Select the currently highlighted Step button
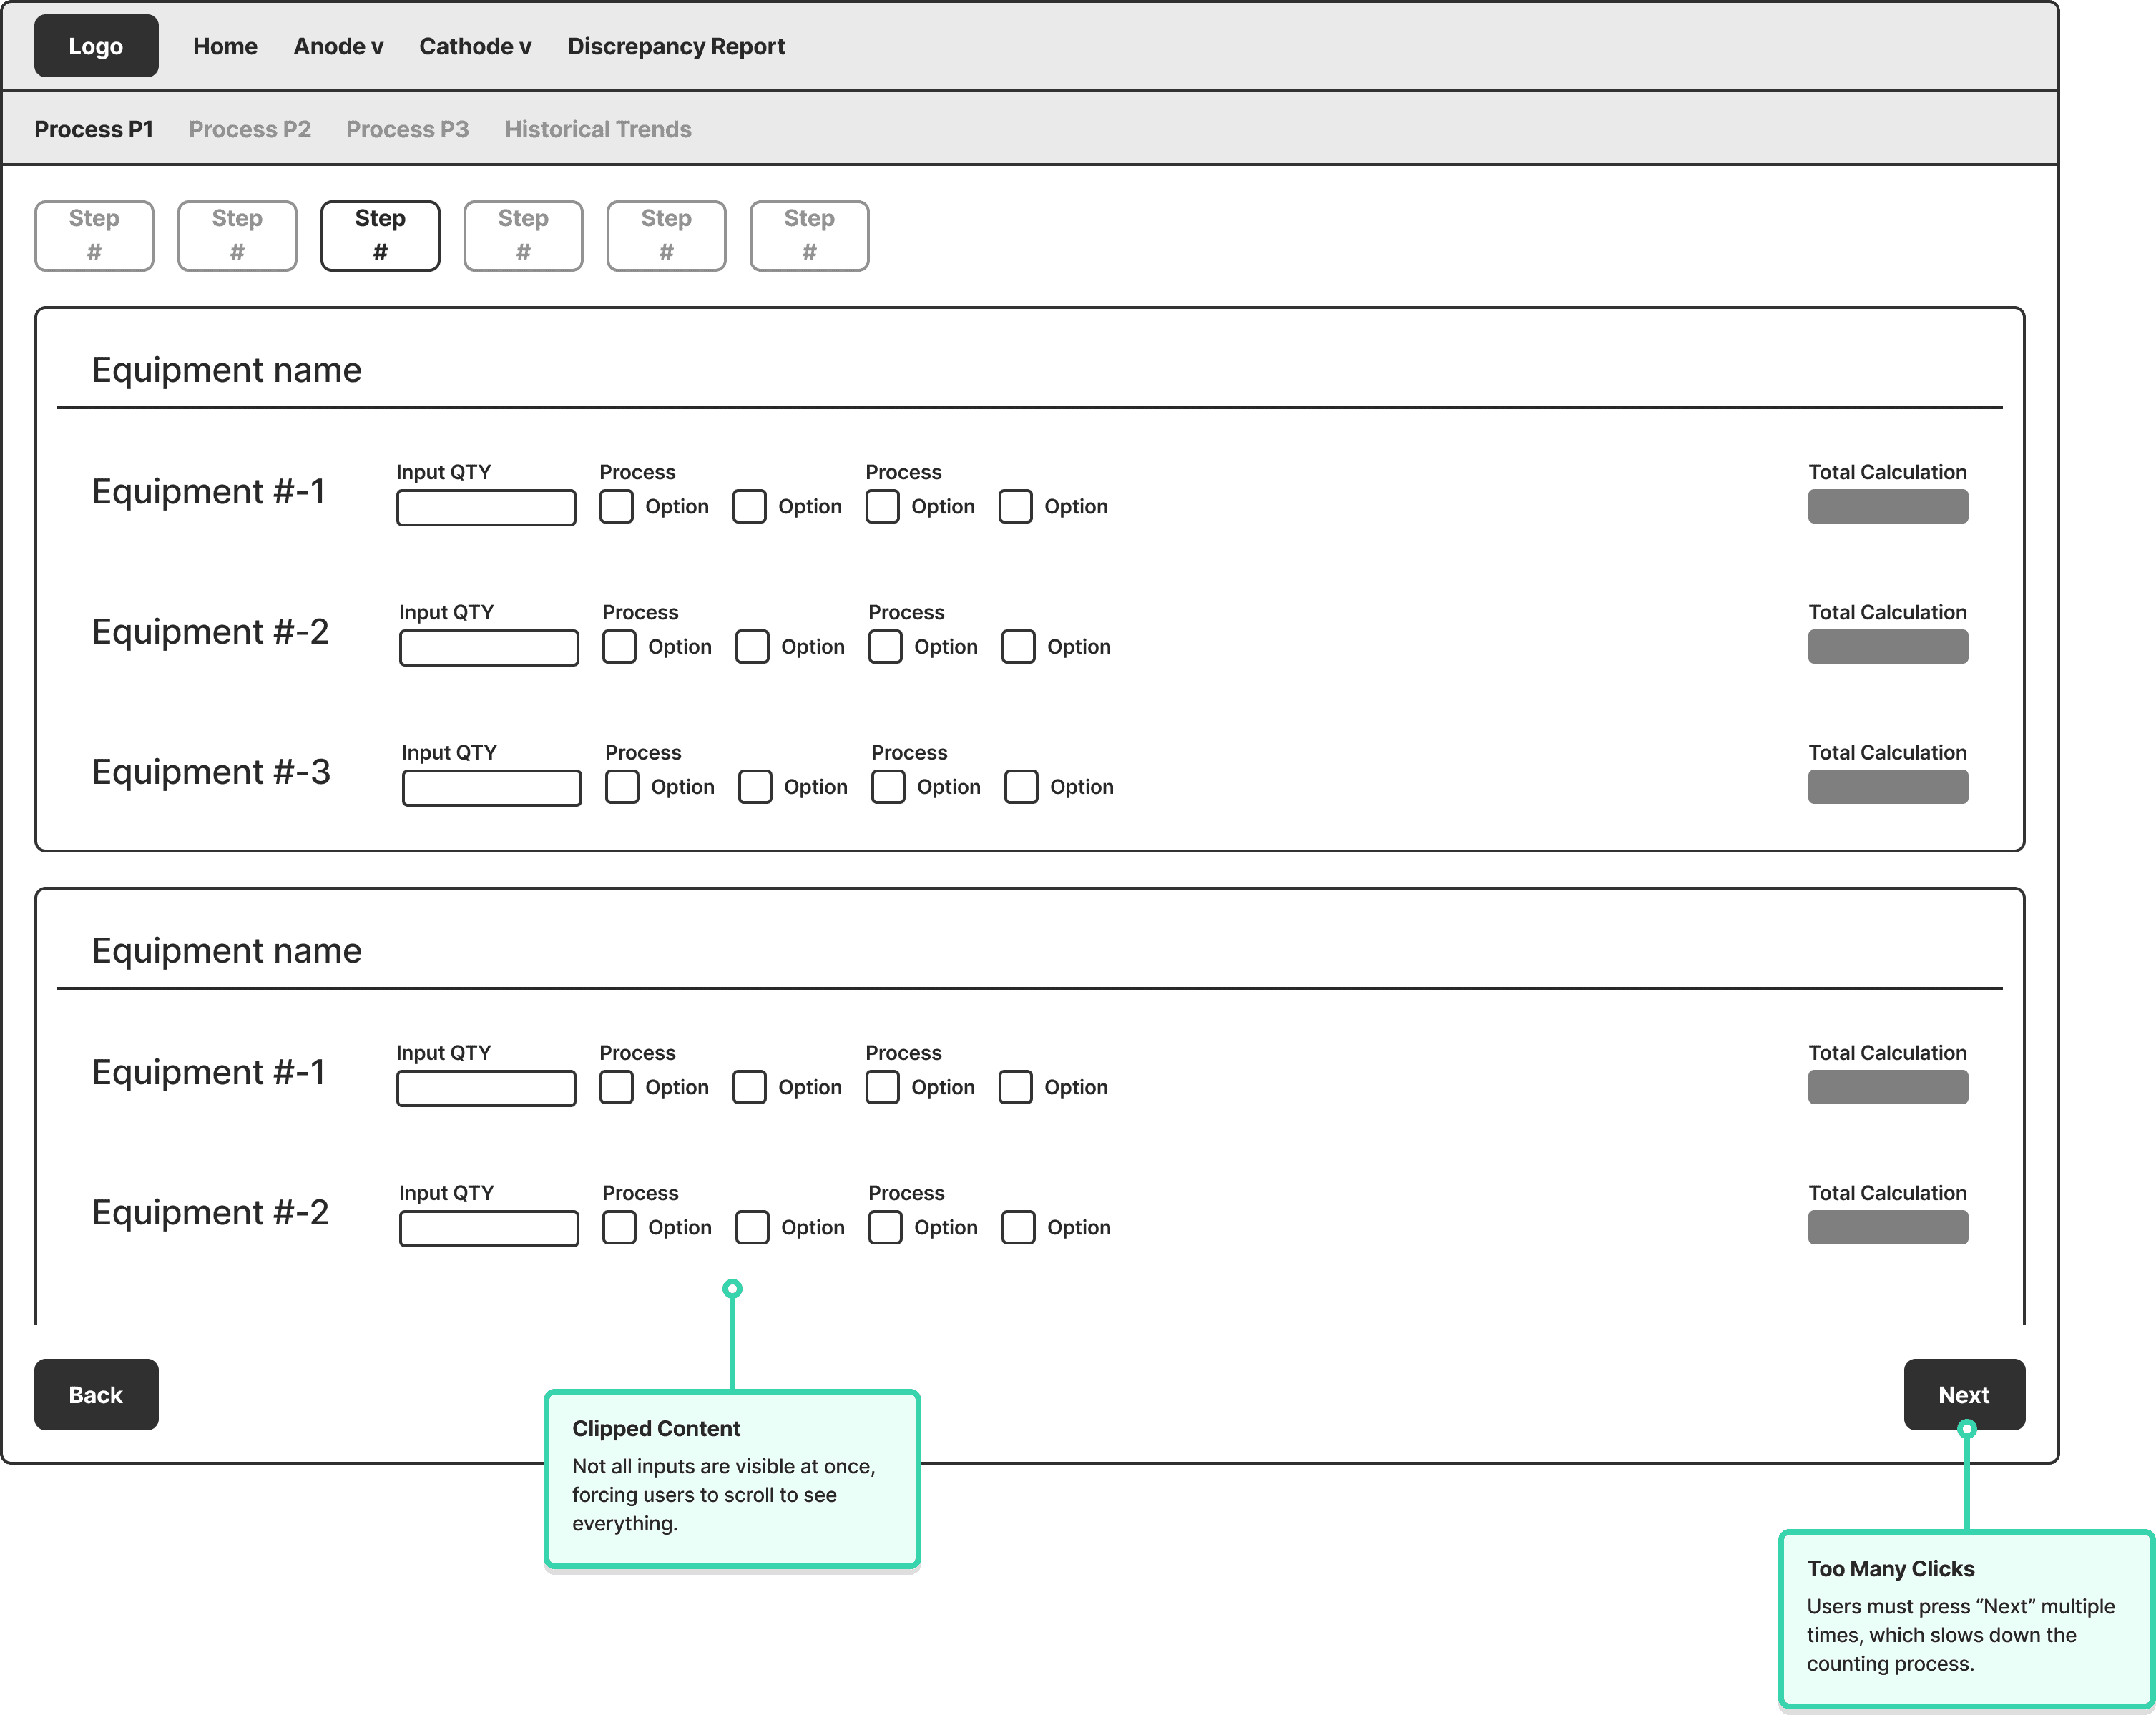Image resolution: width=2156 pixels, height=1715 pixels. (x=380, y=235)
